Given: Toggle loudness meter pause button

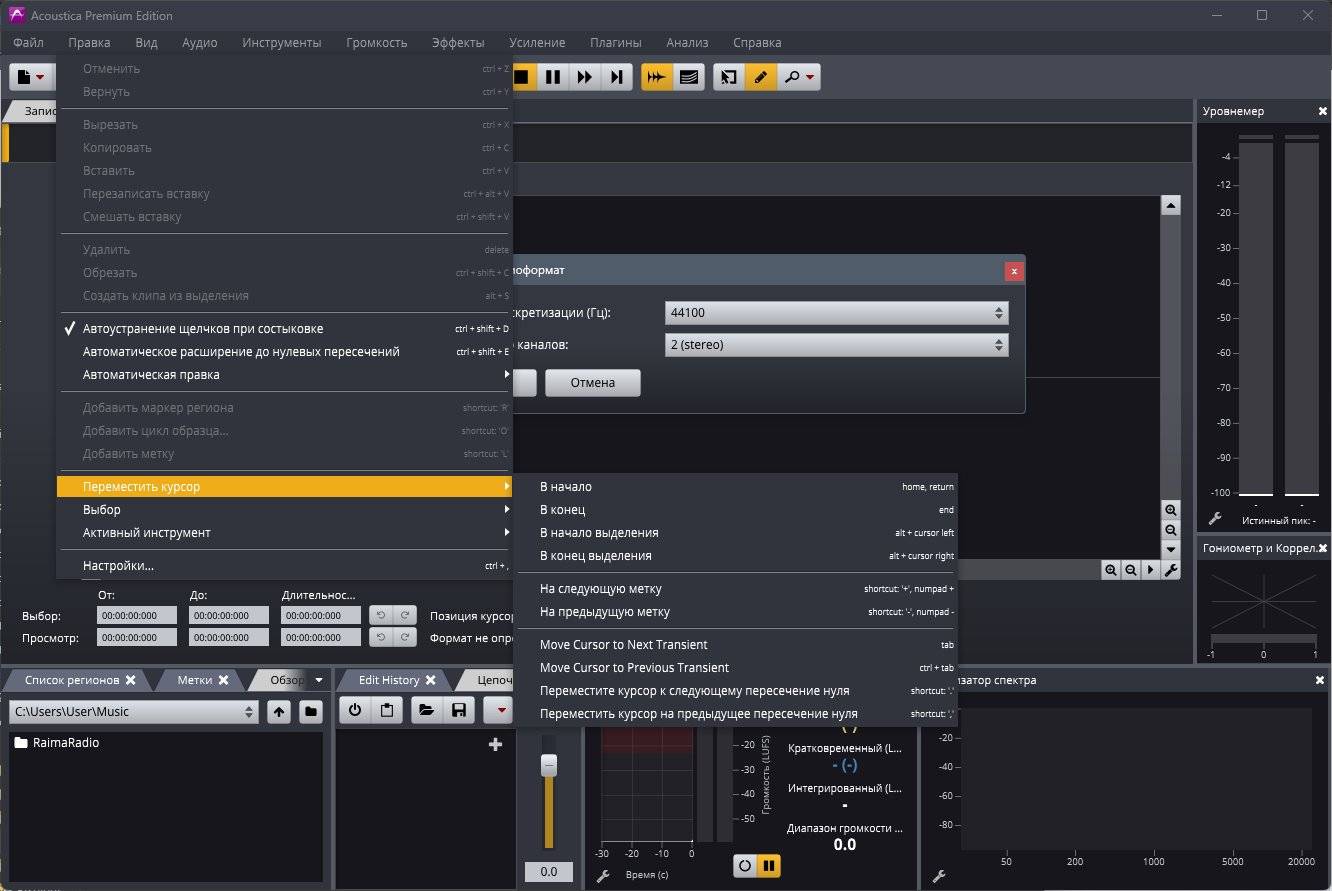Looking at the screenshot, I should coord(769,866).
